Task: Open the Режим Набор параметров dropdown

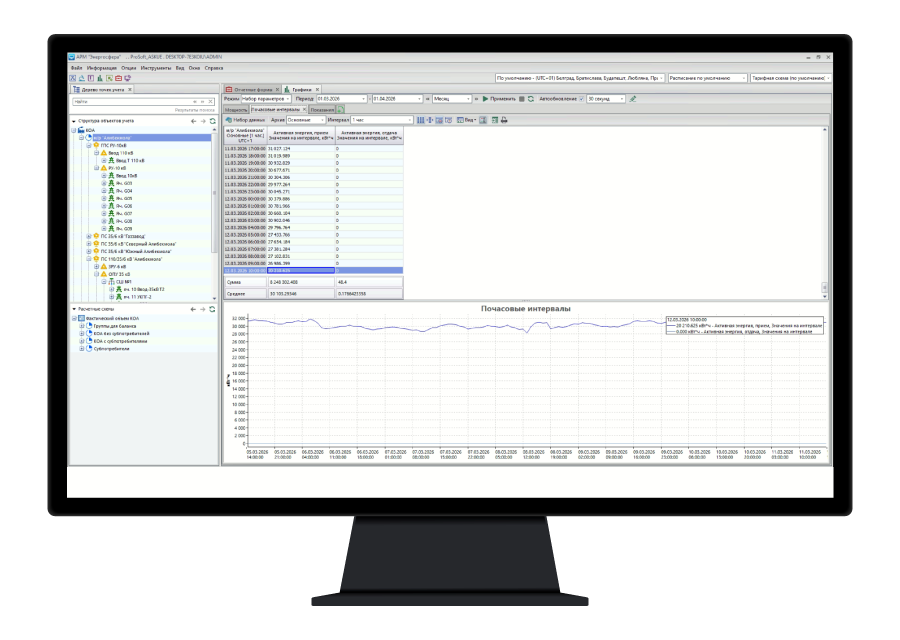Action: (x=266, y=99)
